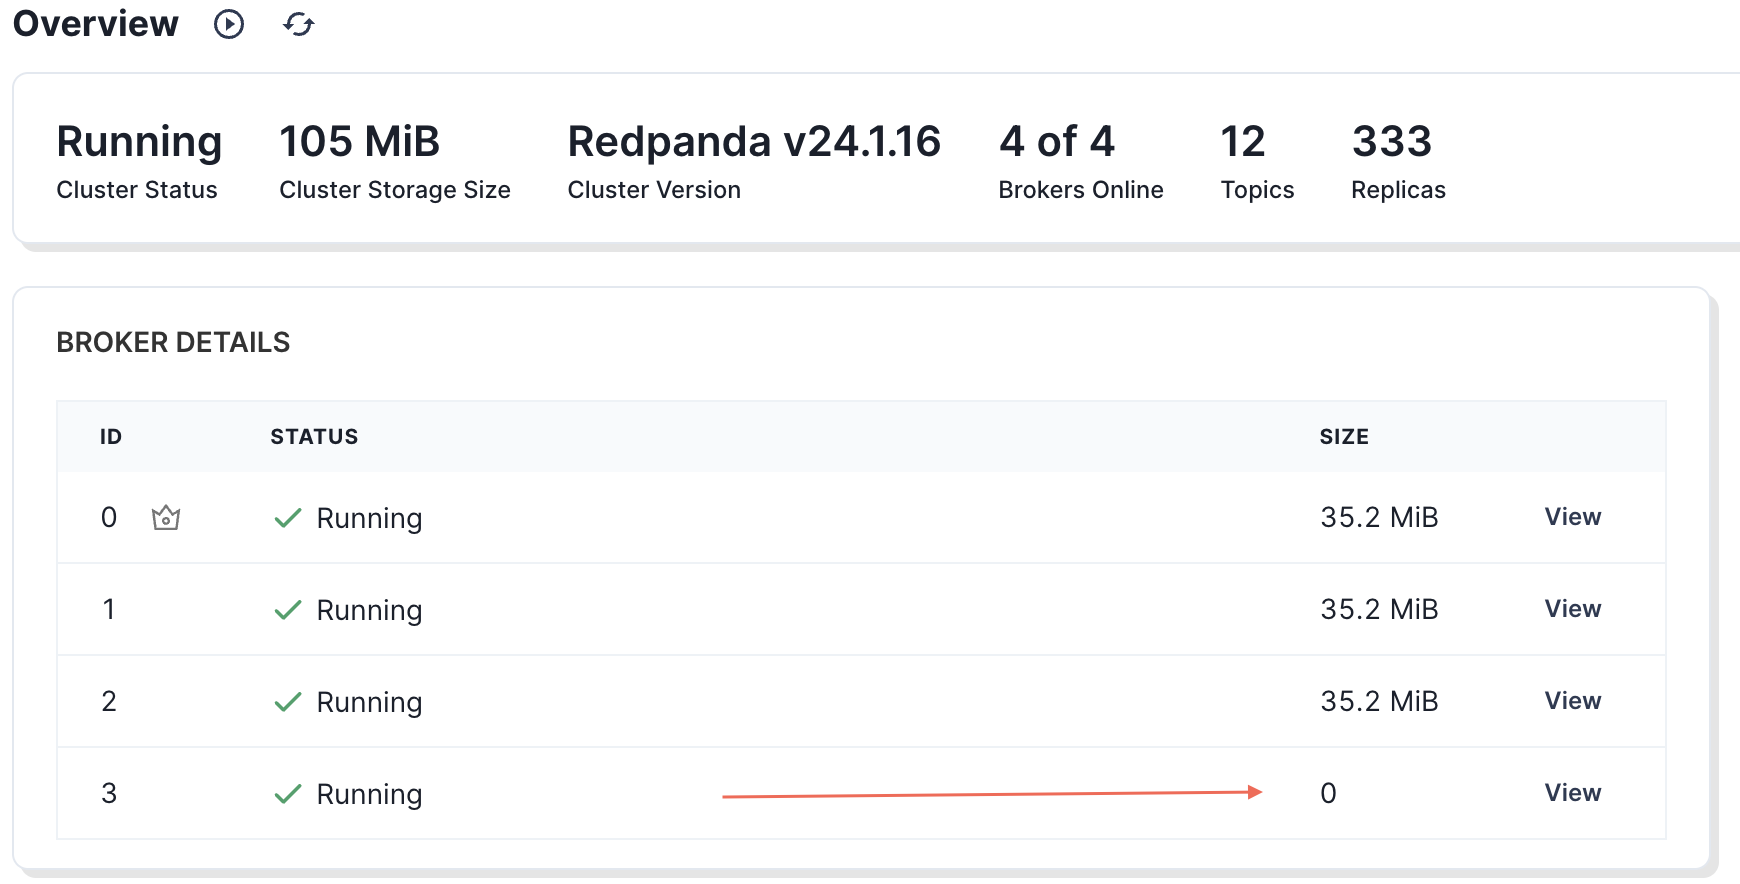Click the green checkmark on broker 1
Screen dimensions: 1740x884
tap(288, 610)
